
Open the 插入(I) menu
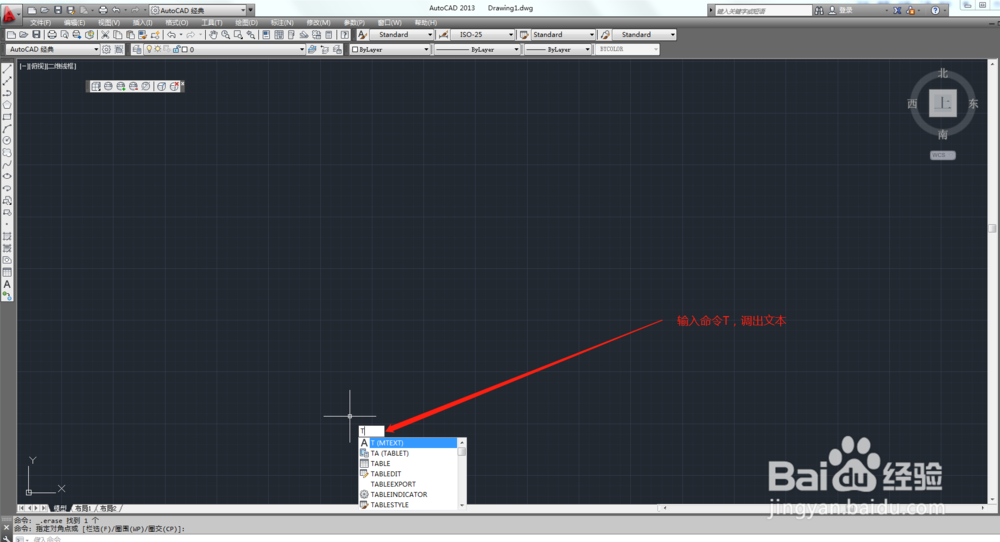tap(142, 23)
